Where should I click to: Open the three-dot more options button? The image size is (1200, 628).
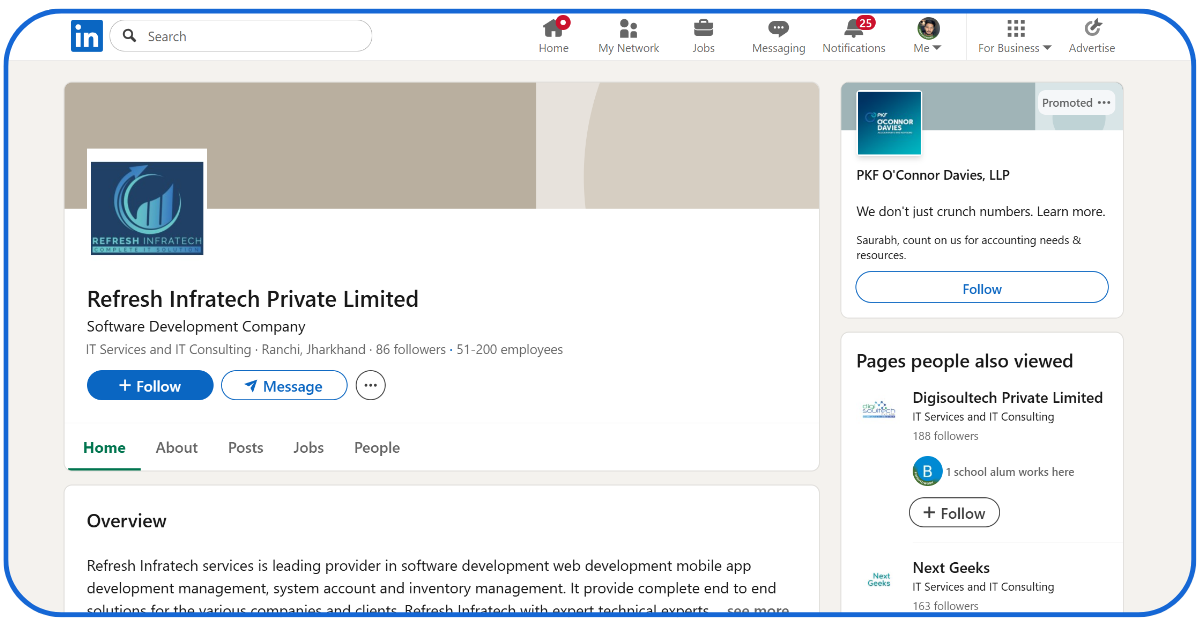point(371,385)
